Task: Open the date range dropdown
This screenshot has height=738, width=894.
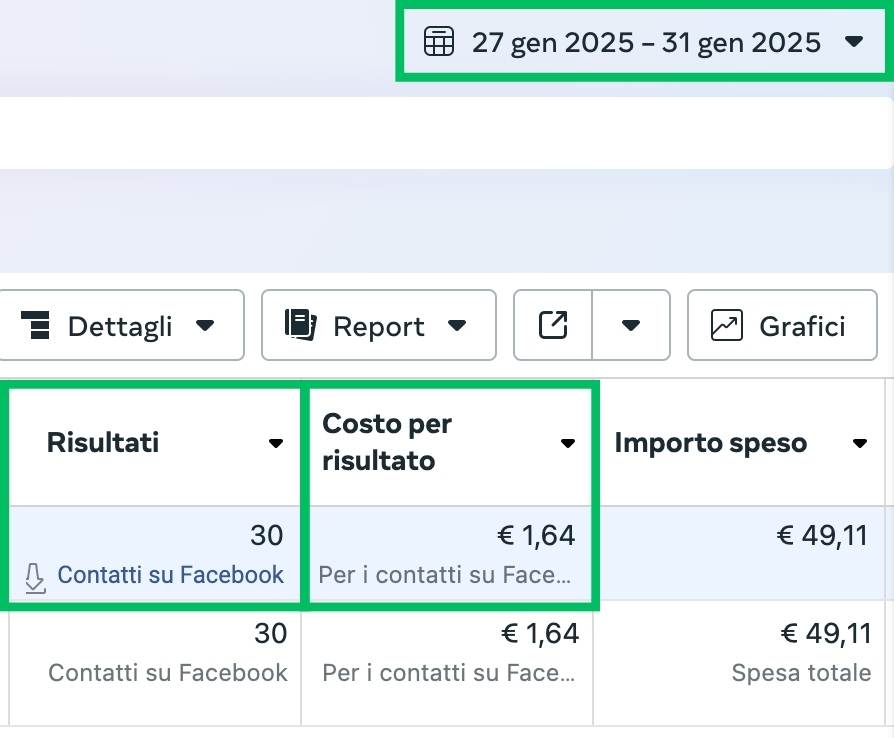Action: [855, 42]
